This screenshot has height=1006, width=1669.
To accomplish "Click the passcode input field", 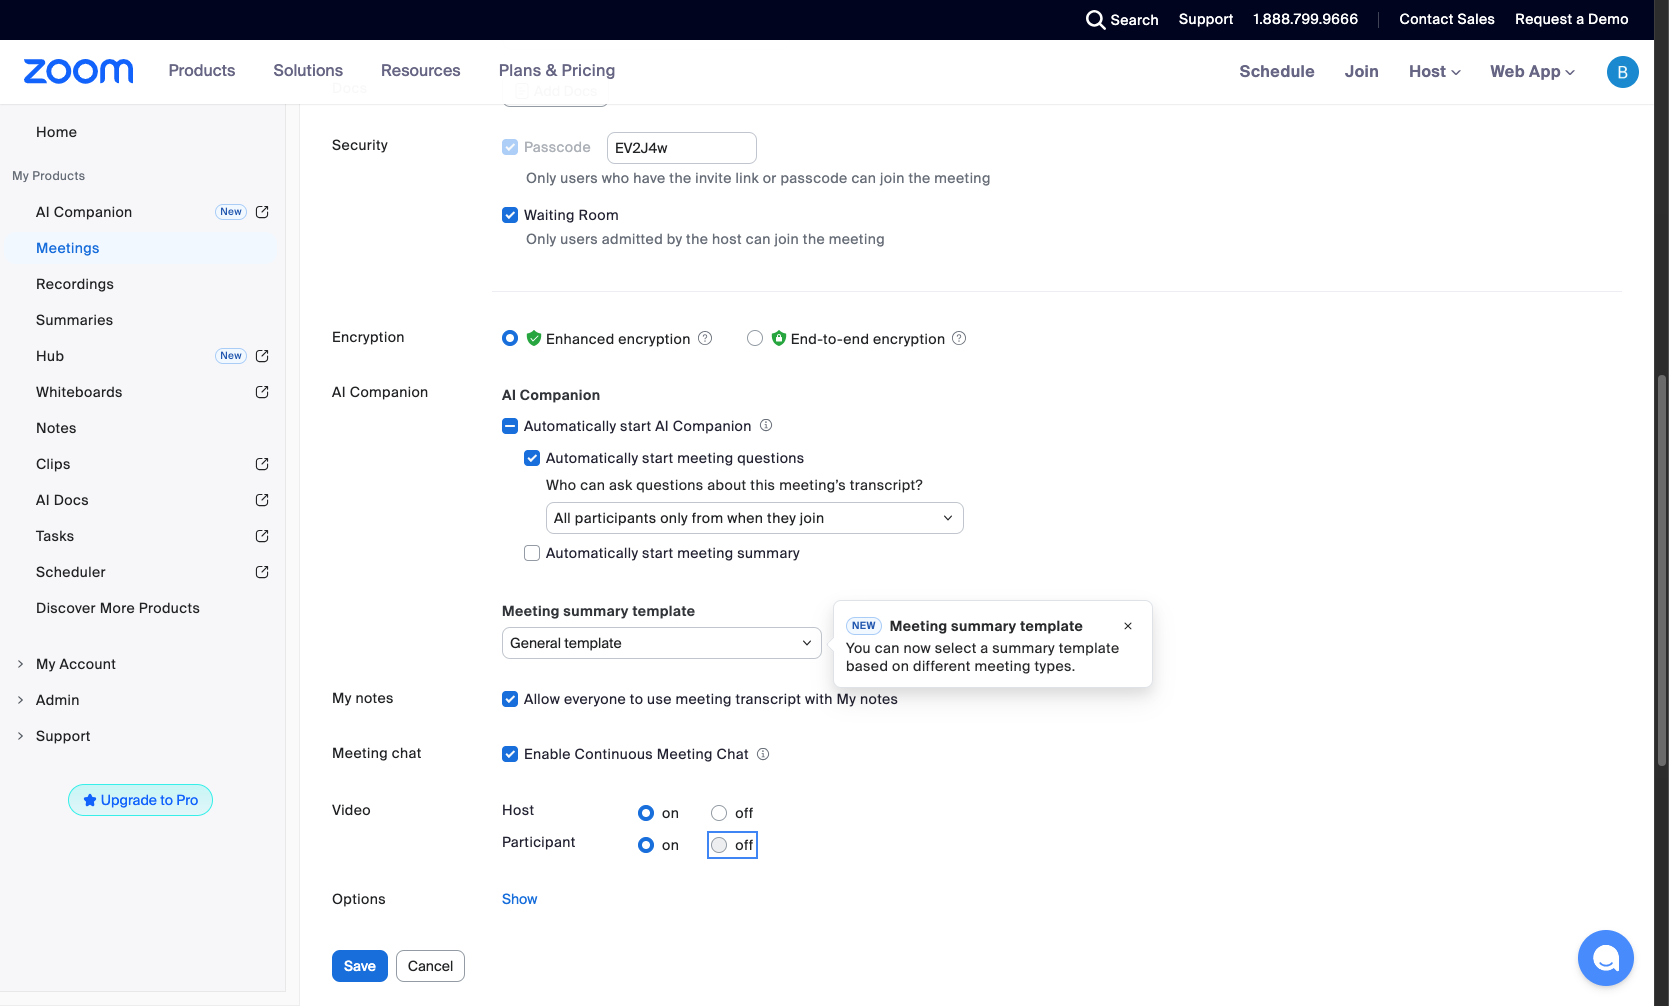I will coord(682,148).
